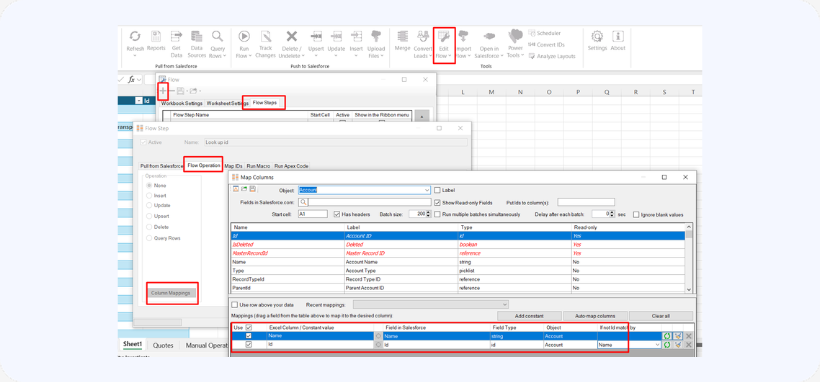This screenshot has height=382, width=820.
Task: Switch to the Run Macro tab
Action: coord(258,166)
